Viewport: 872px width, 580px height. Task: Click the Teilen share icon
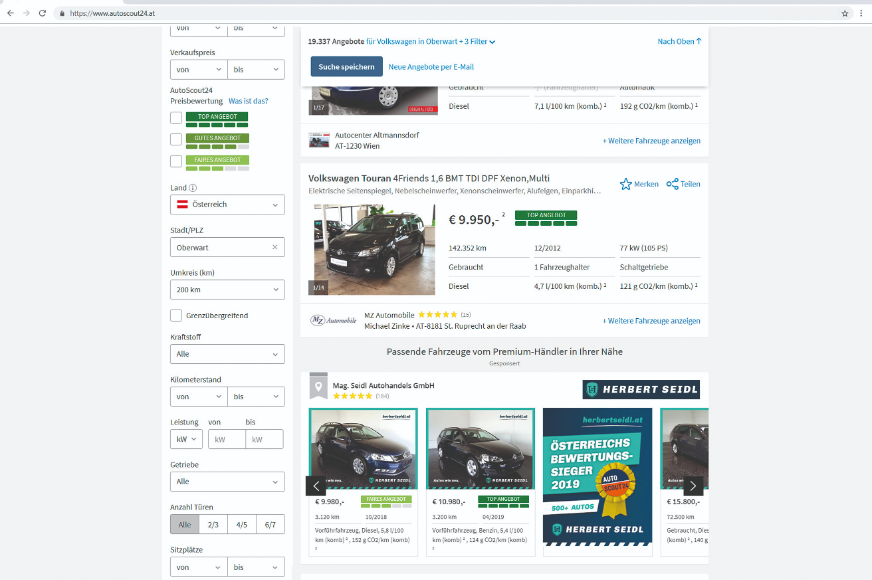pyautogui.click(x=673, y=184)
